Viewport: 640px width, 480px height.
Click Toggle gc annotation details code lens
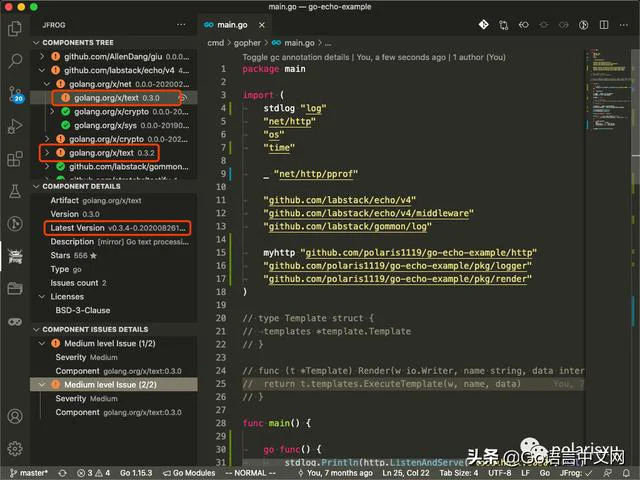296,57
